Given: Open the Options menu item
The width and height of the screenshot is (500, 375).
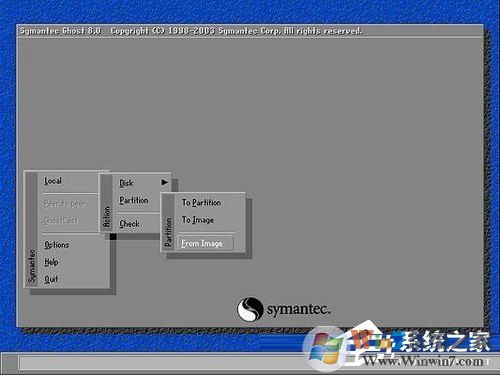Looking at the screenshot, I should (x=57, y=245).
